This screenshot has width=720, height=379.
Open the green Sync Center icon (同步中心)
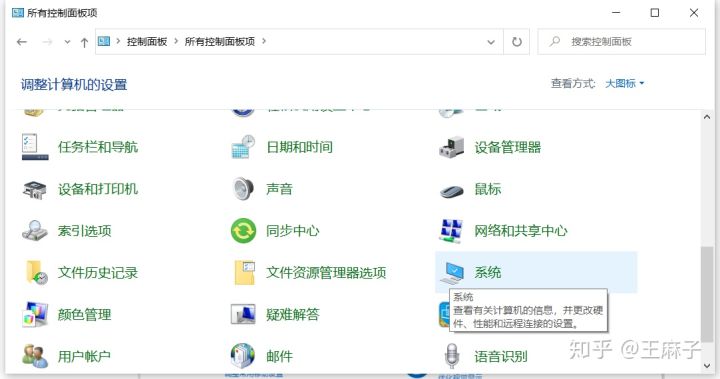coord(243,231)
